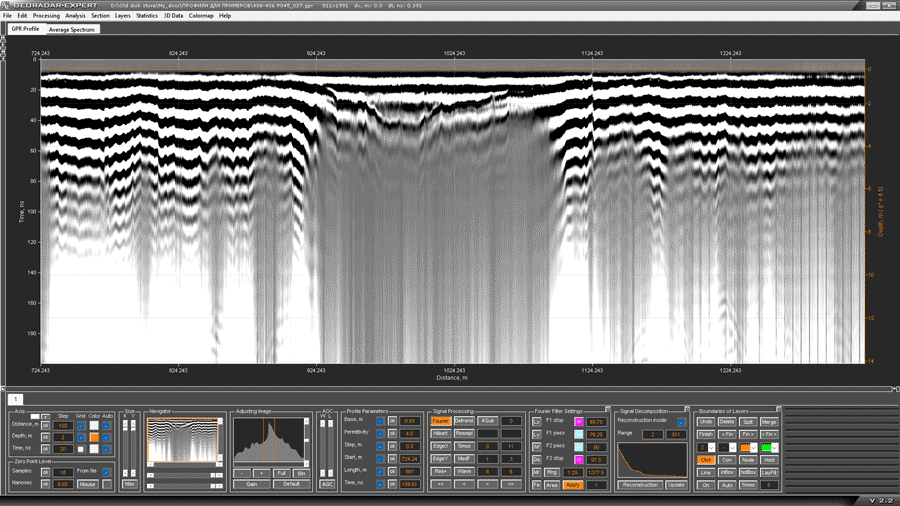Toggle the Depth grid checkbox
The image size is (900, 506).
pyautogui.click(x=80, y=437)
